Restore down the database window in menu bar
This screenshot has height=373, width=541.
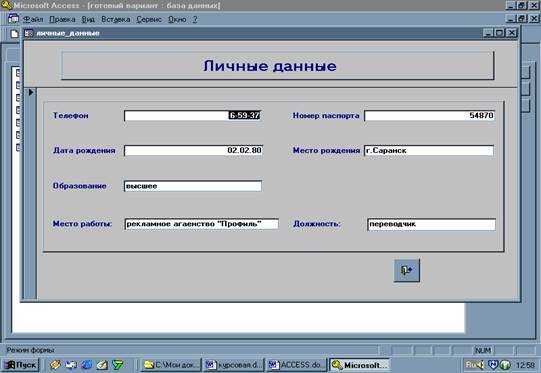(x=521, y=18)
